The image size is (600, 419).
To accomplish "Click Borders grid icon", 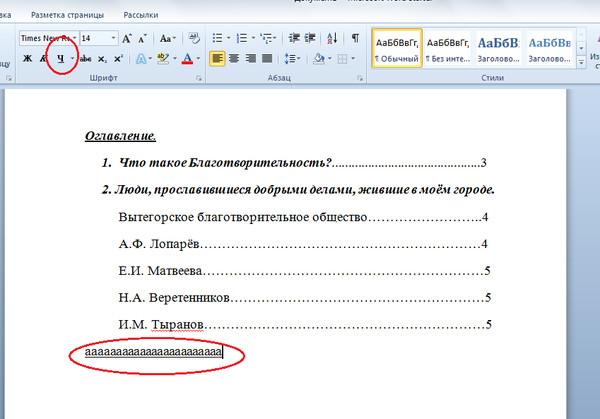I will pyautogui.click(x=342, y=59).
